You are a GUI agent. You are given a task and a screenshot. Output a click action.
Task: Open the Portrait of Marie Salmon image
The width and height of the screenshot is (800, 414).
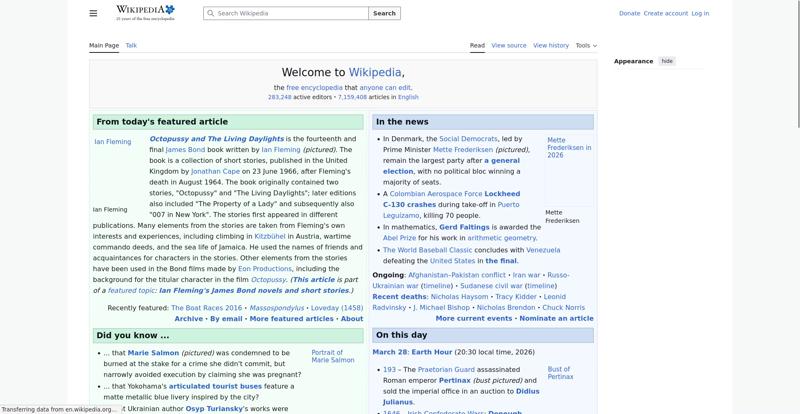point(332,356)
